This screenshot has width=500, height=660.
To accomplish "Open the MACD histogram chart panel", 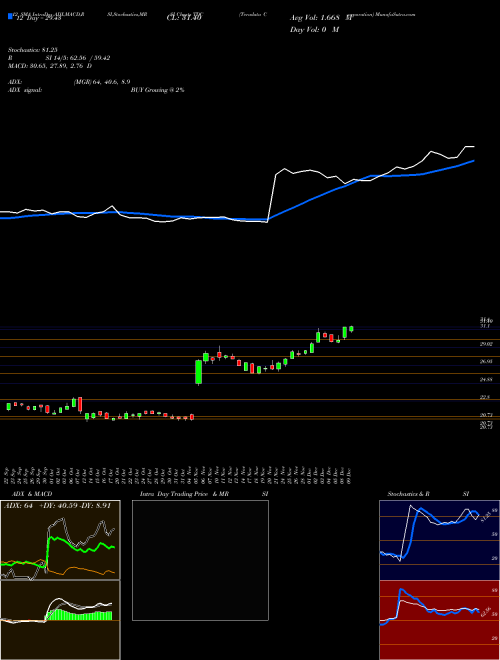I will tap(60, 620).
